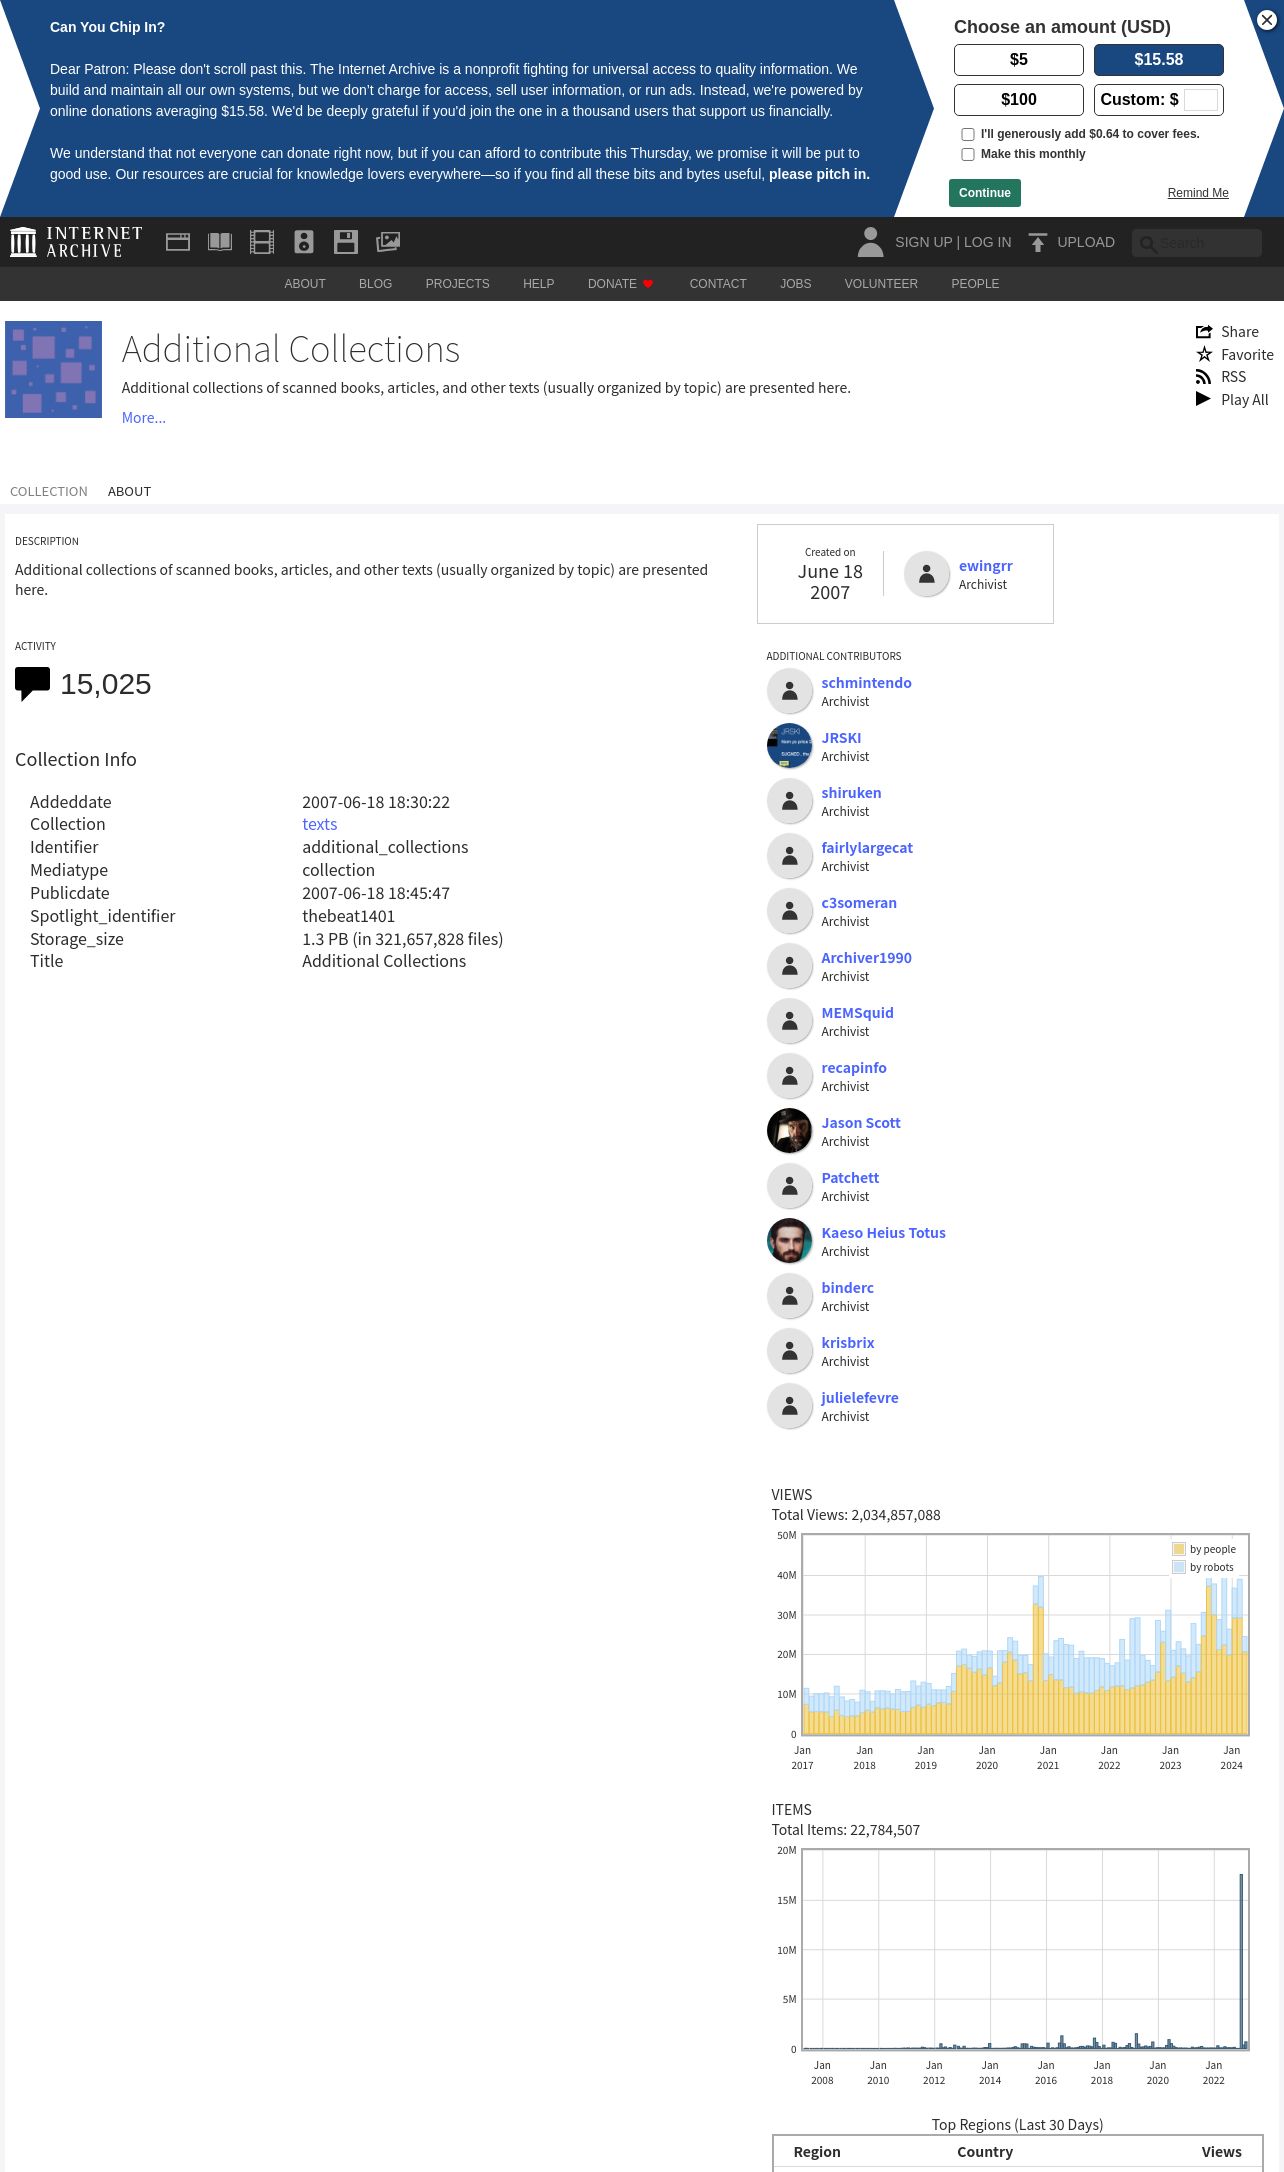Click the Internet Archive logo
This screenshot has height=2172, width=1284.
(x=76, y=242)
